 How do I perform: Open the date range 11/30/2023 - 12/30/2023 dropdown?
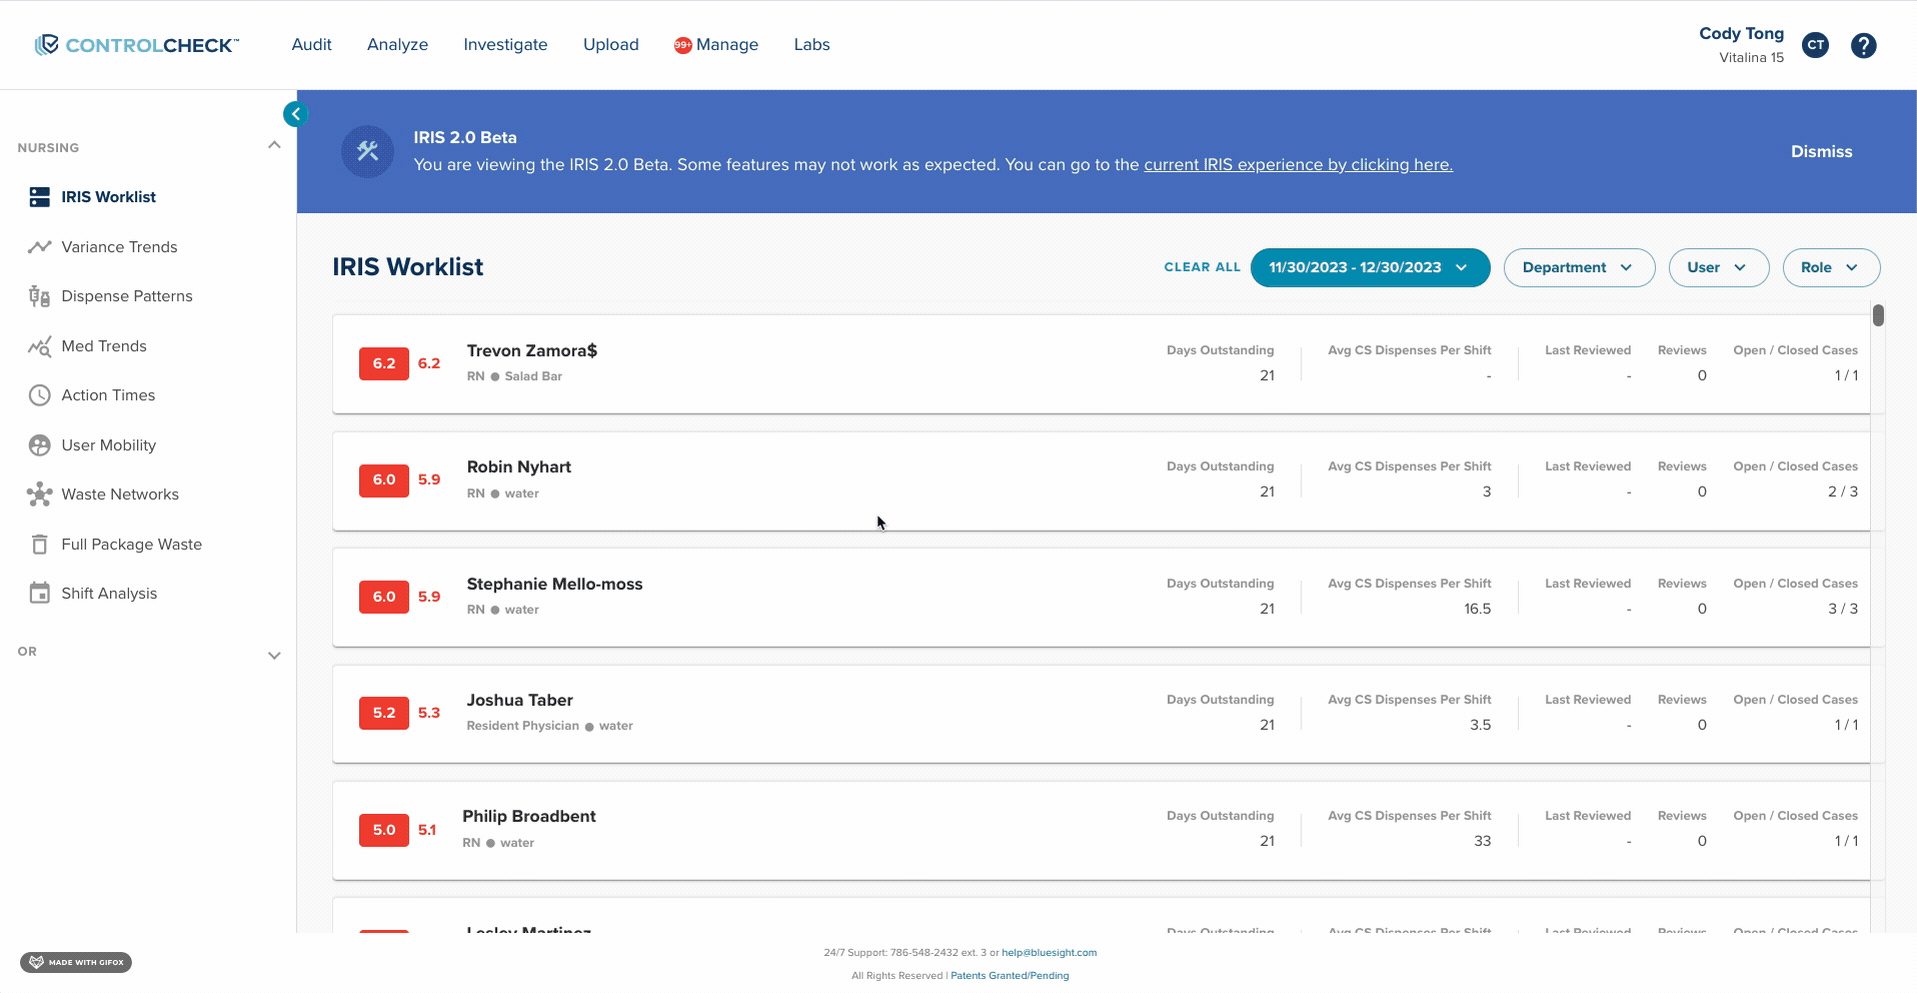[x=1370, y=267]
